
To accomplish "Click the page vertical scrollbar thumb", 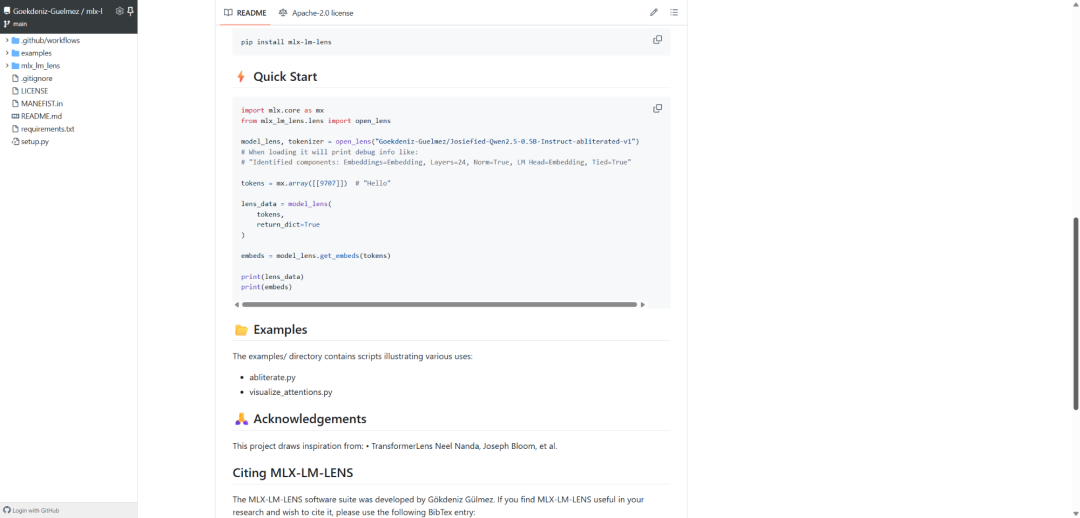I will click(1076, 313).
